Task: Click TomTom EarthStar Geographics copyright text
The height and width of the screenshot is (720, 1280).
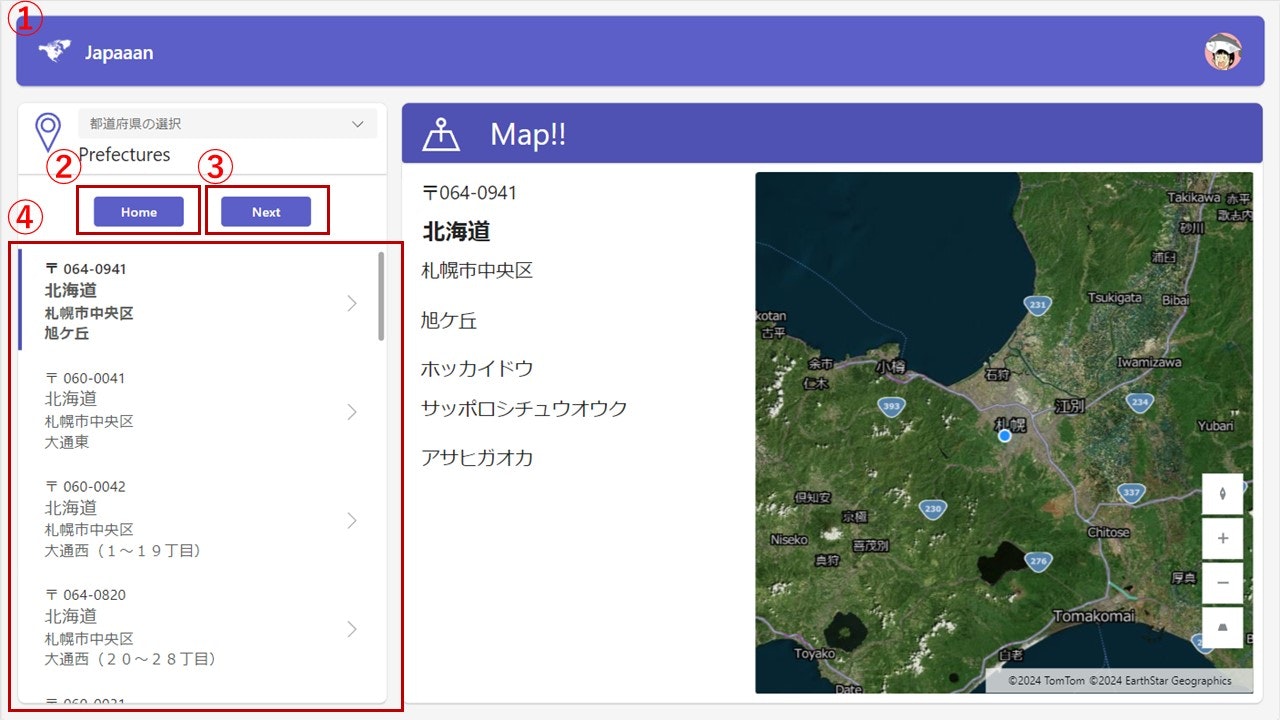Action: pos(1119,681)
